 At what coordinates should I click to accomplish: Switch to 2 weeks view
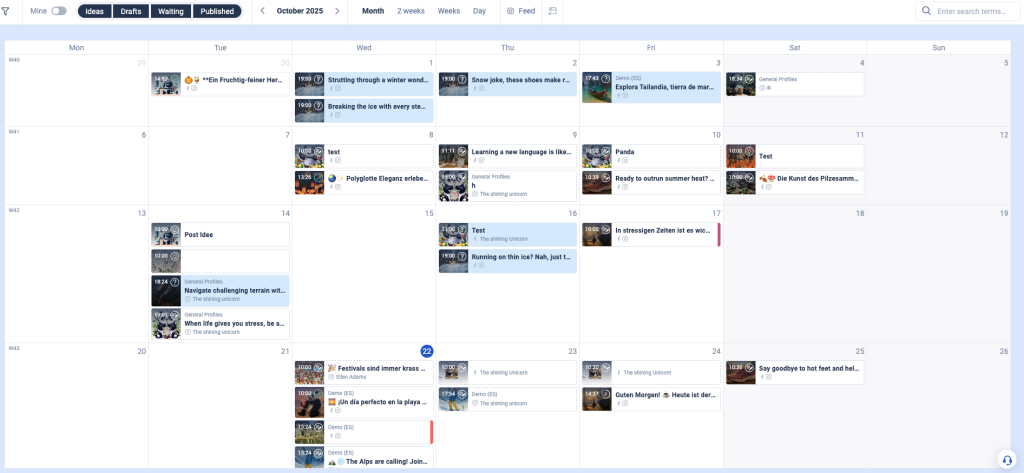pyautogui.click(x=411, y=11)
